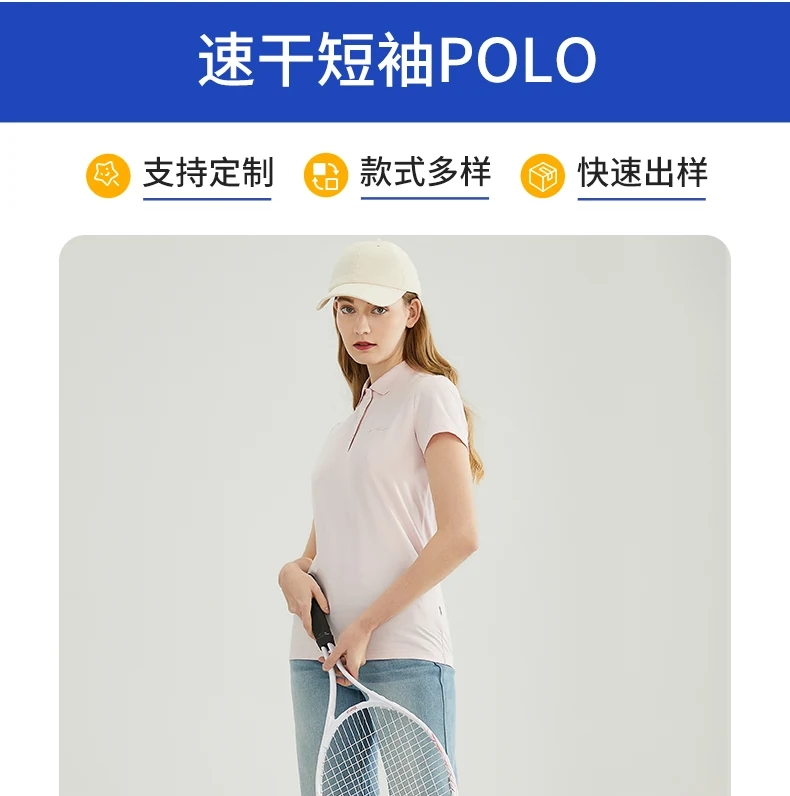790x796 pixels.
Task: Click the small chest logo on polo
Action: click(x=378, y=429)
